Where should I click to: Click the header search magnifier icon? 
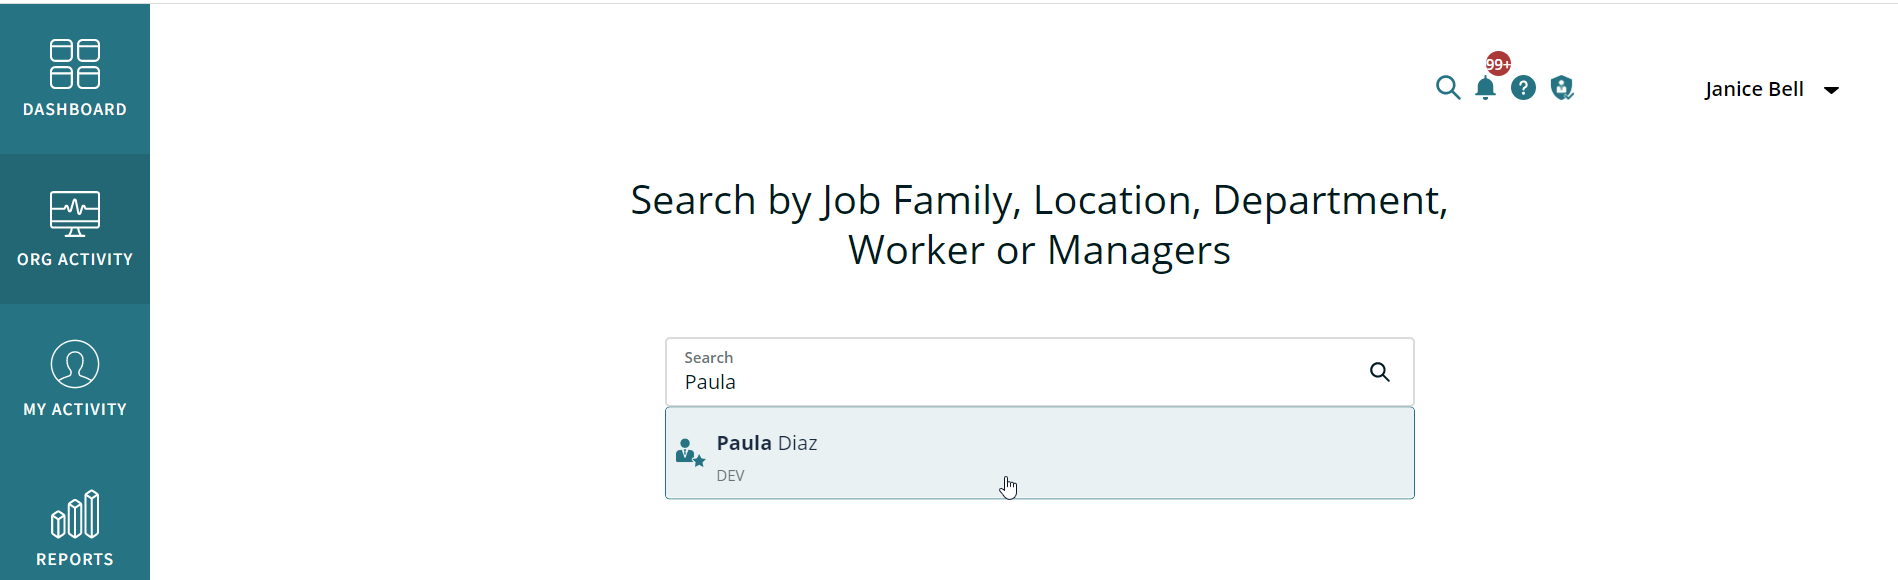click(x=1448, y=88)
